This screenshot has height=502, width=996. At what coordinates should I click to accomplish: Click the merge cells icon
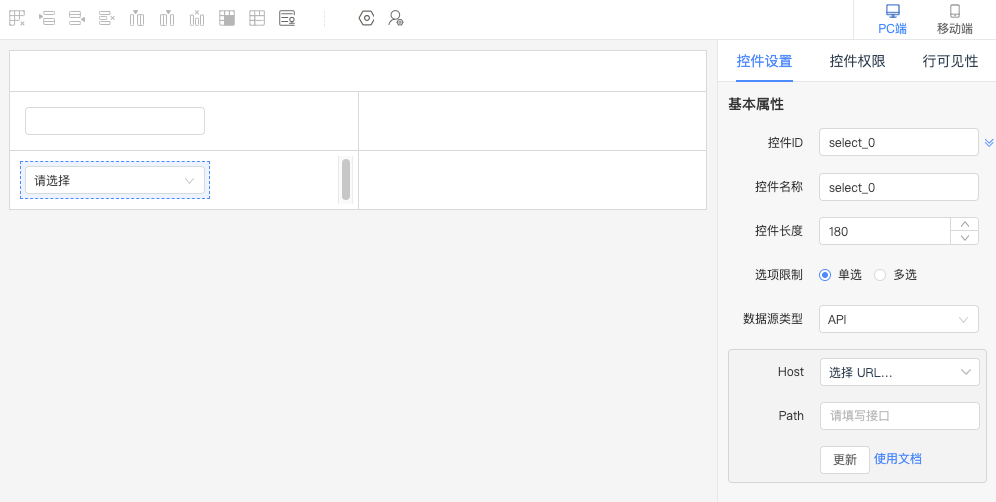pyautogui.click(x=227, y=18)
